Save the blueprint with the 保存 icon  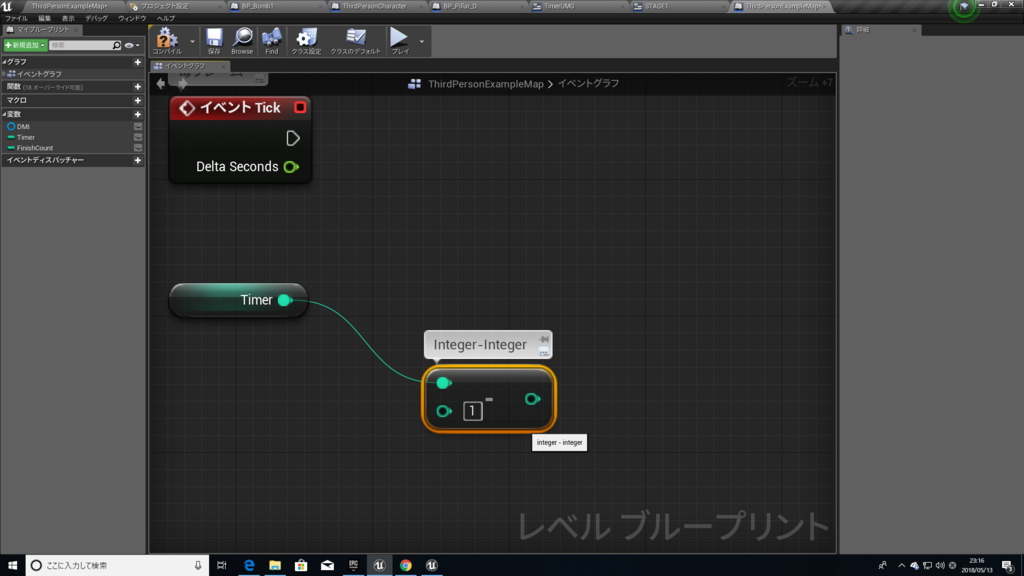[214, 41]
